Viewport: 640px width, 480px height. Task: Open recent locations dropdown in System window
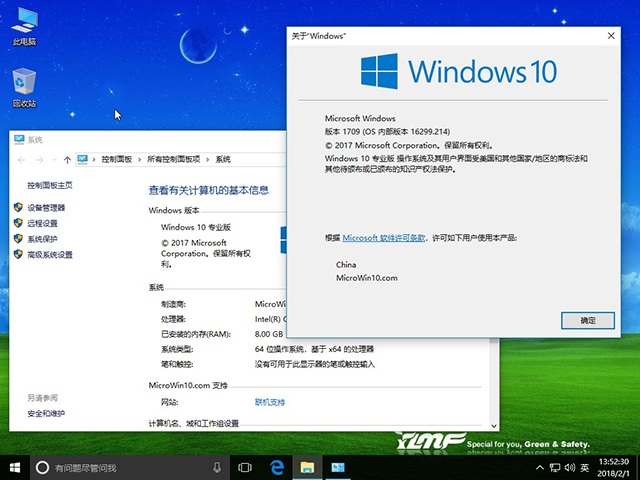pyautogui.click(x=54, y=160)
